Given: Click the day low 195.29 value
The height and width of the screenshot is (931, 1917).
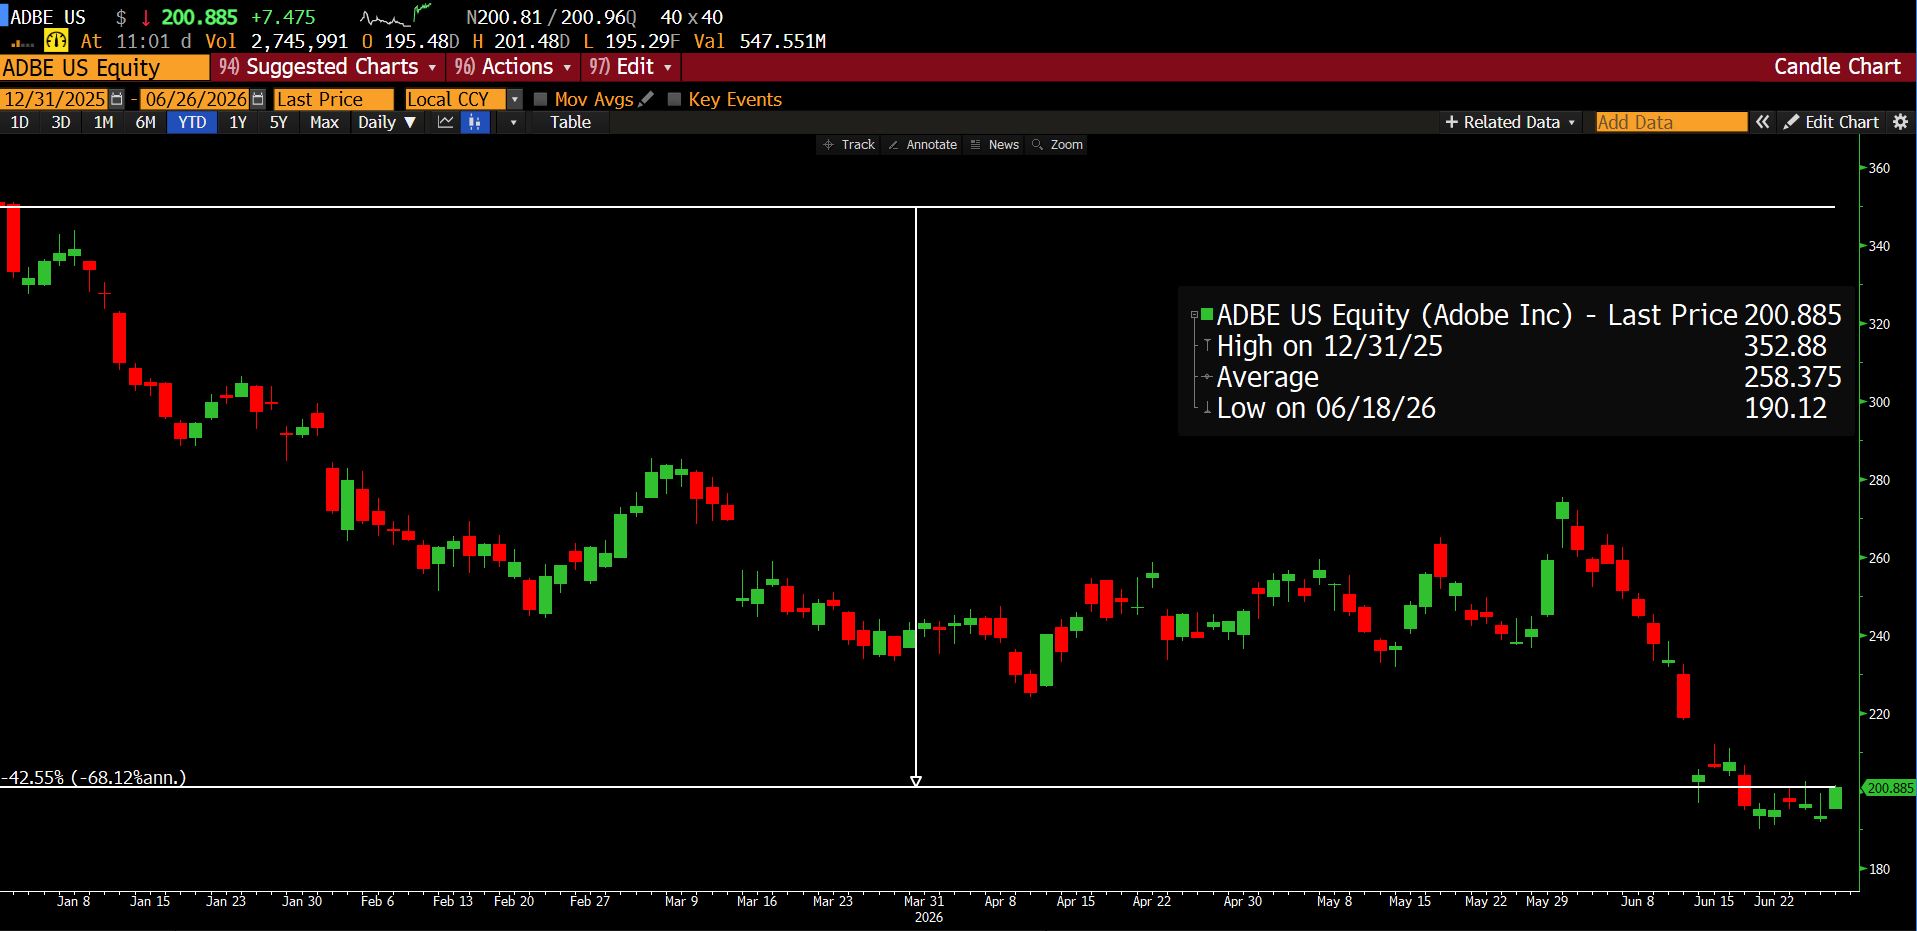Looking at the screenshot, I should click(637, 41).
